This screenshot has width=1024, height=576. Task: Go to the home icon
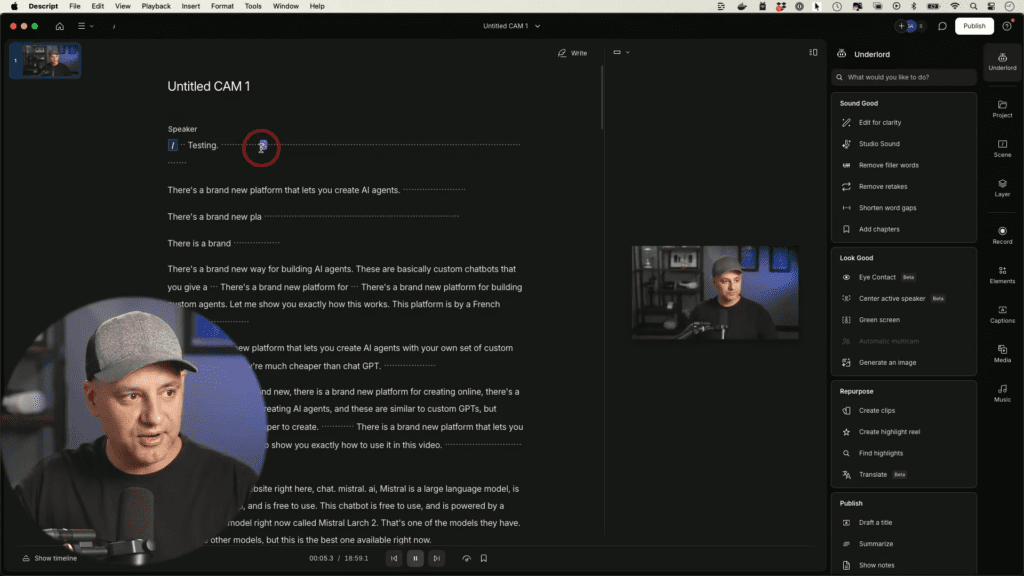(x=60, y=26)
